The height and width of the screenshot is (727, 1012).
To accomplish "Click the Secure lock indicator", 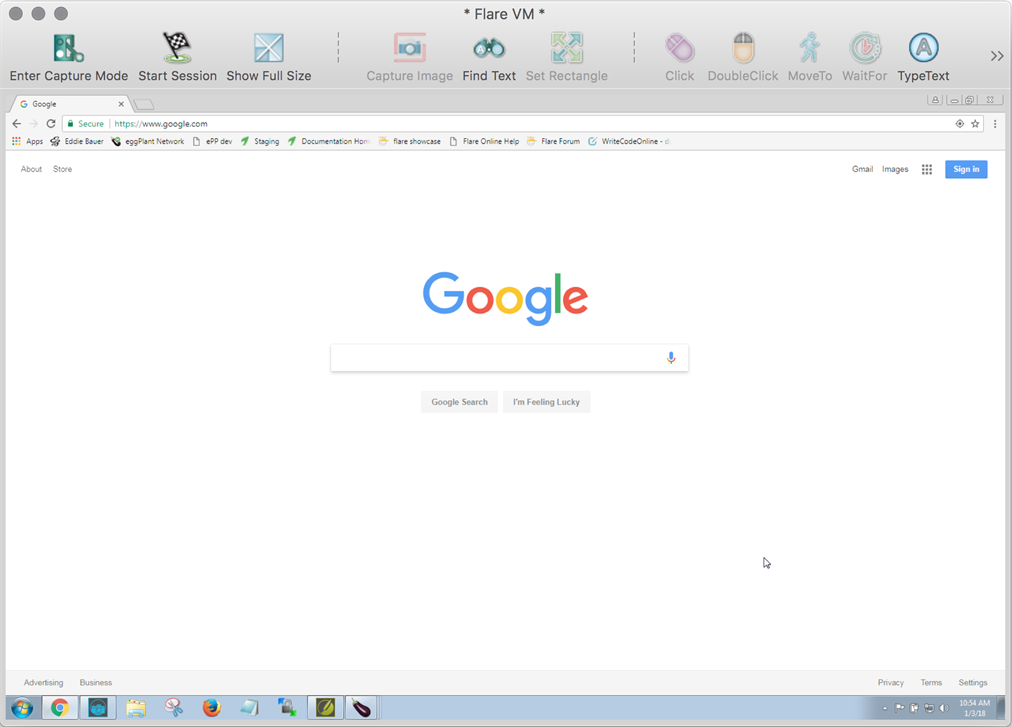I will [x=86, y=123].
